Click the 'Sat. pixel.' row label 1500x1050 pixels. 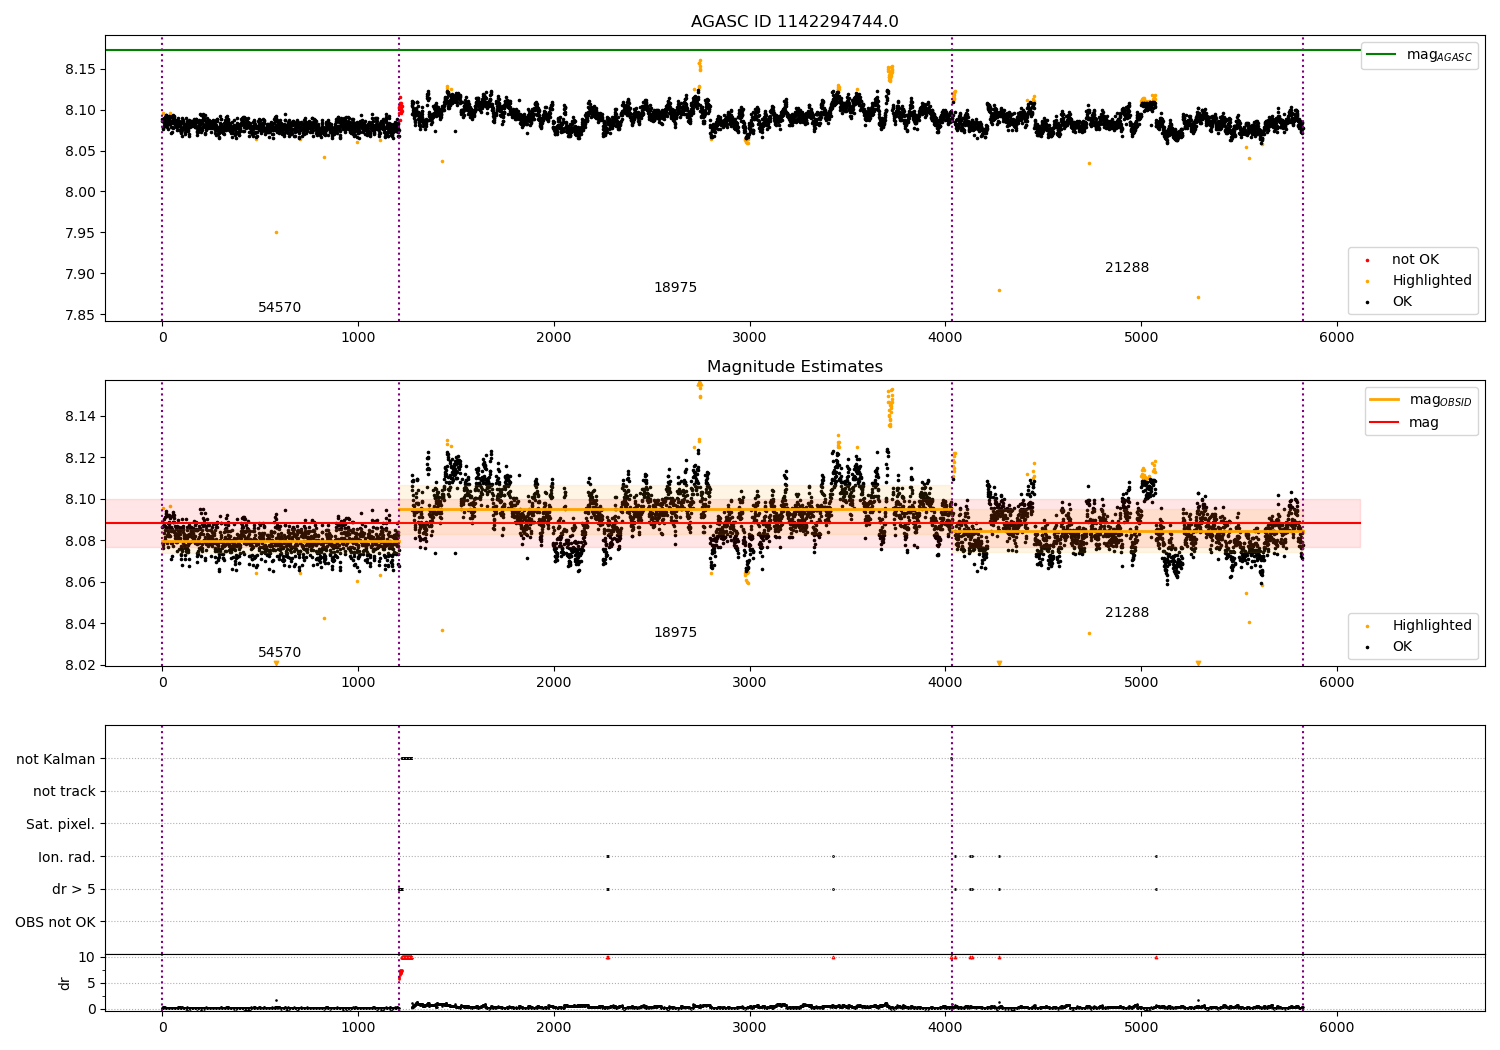[60, 824]
